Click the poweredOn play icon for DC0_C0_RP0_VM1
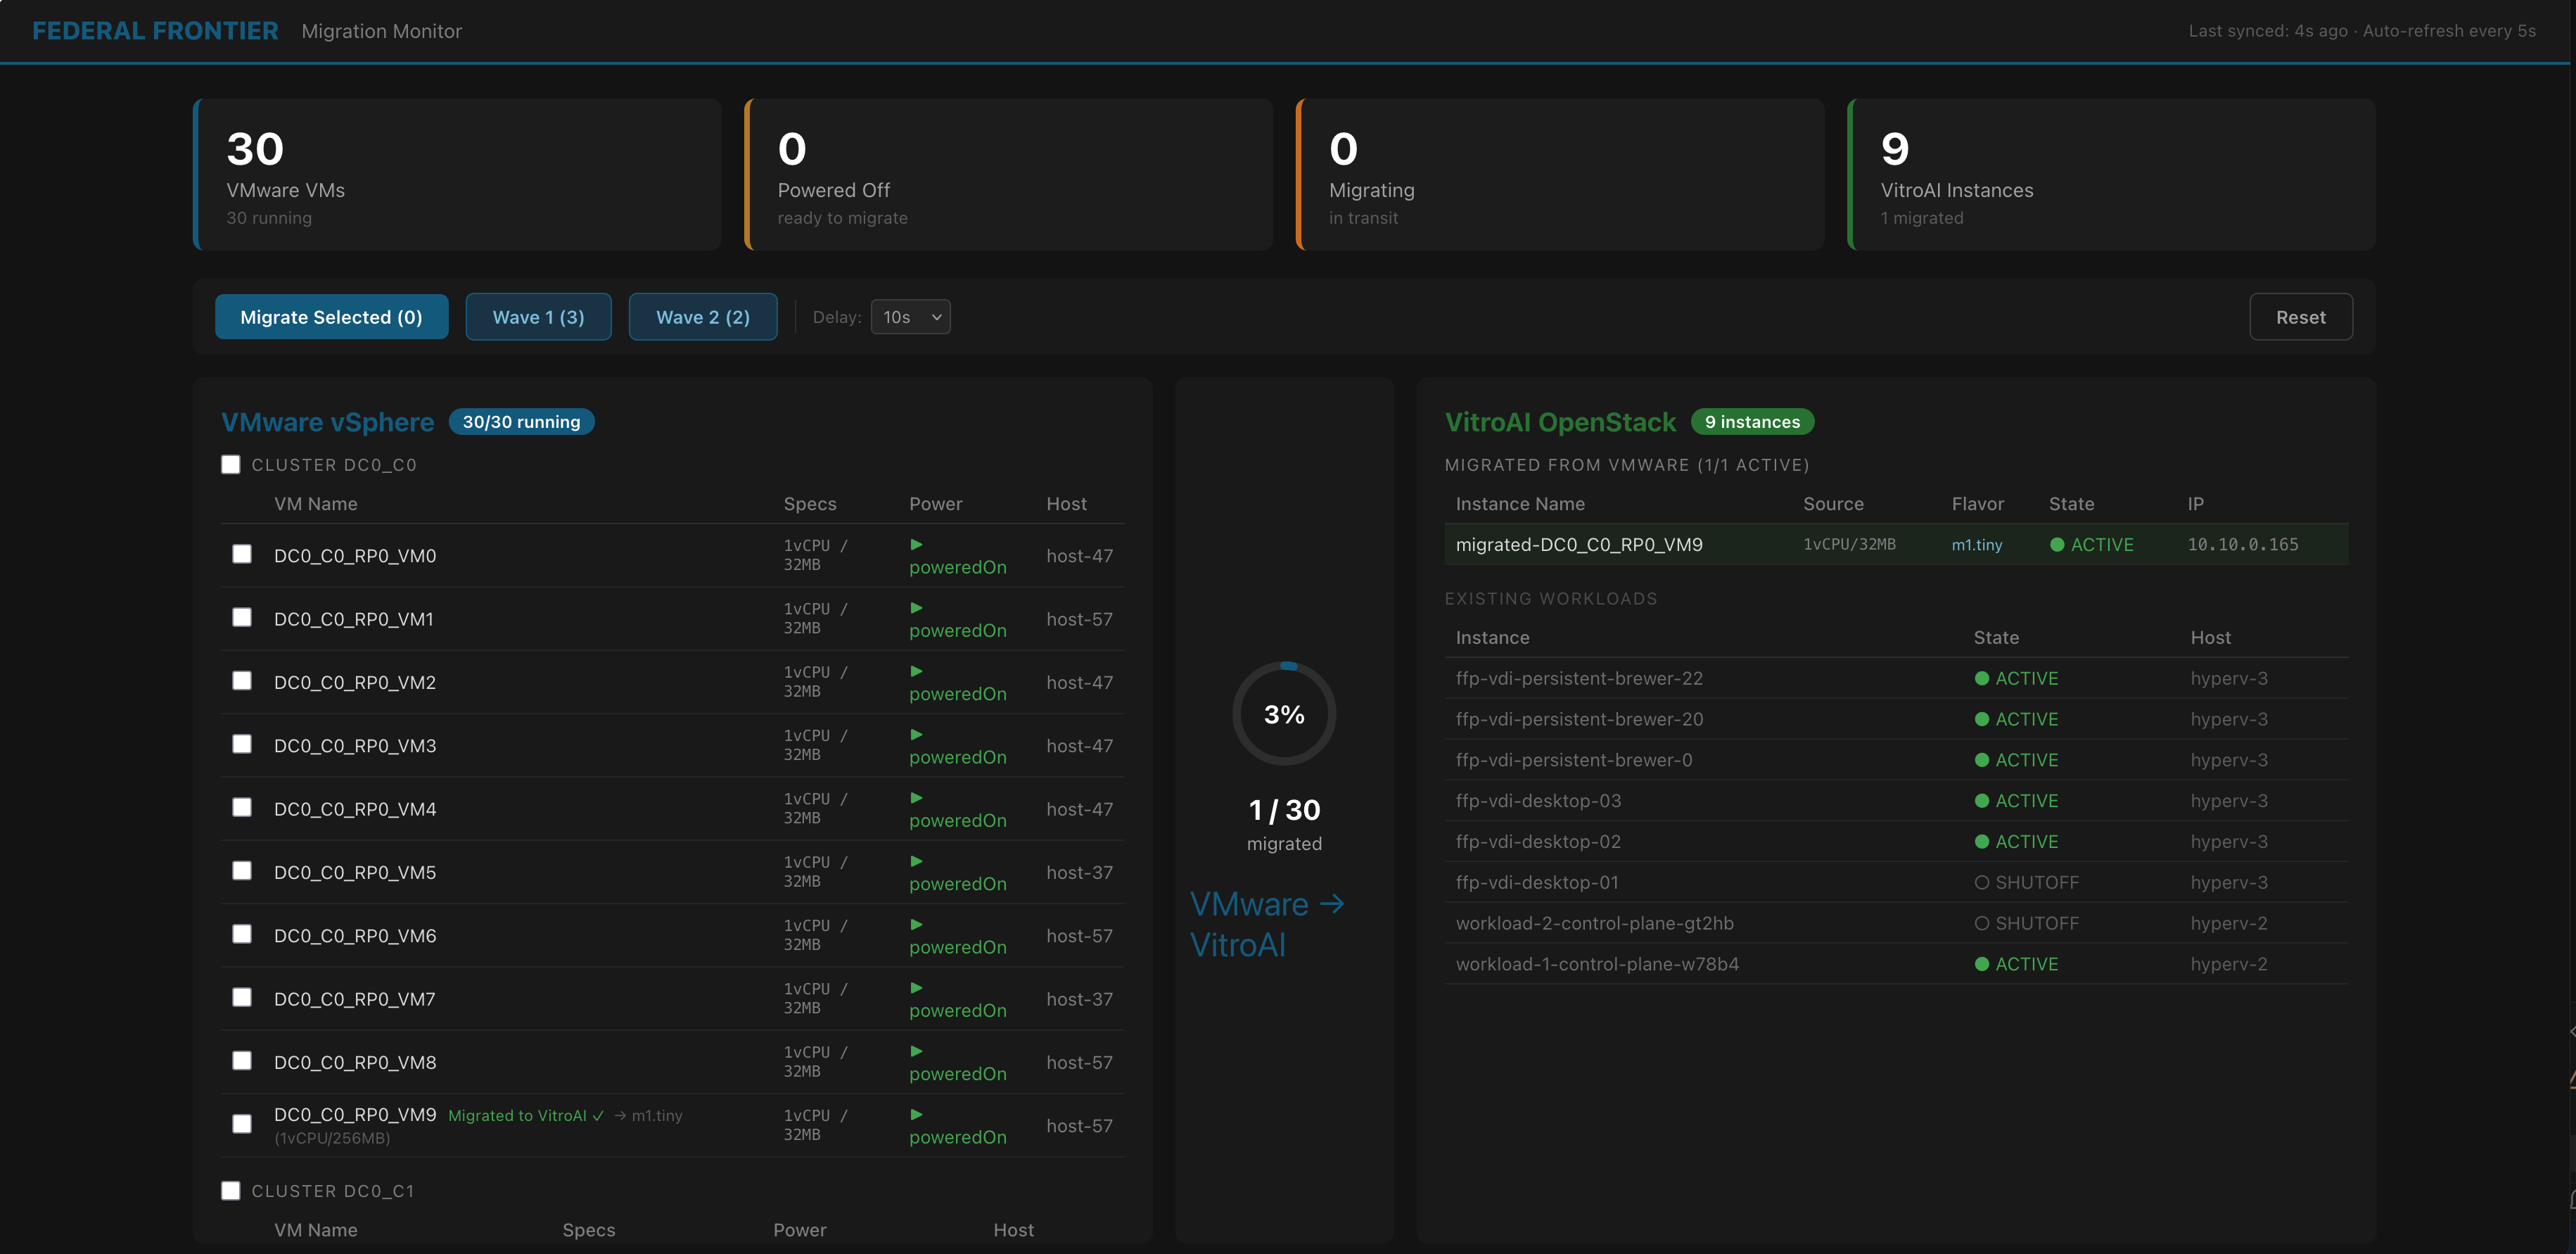The width and height of the screenshot is (2576, 1254). [x=916, y=608]
